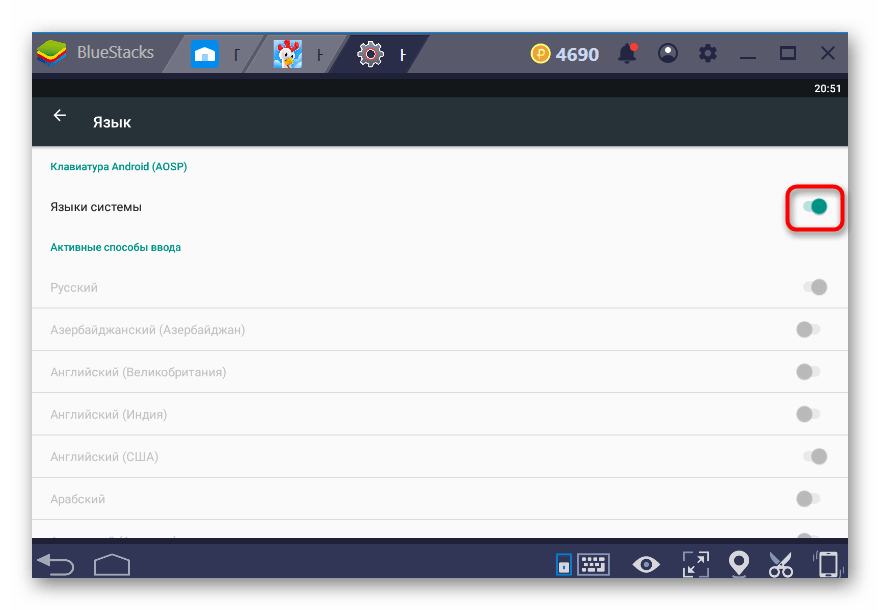Switch to the chicken game tab
This screenshot has width=880, height=610.
coord(288,54)
